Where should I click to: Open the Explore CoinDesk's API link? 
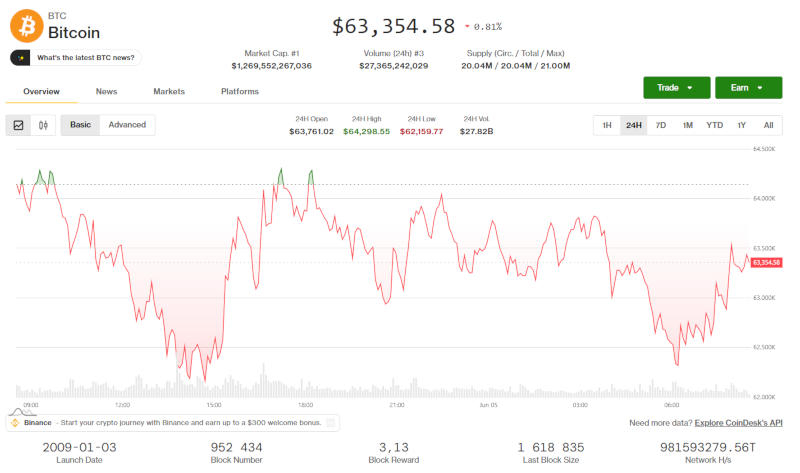pos(738,423)
